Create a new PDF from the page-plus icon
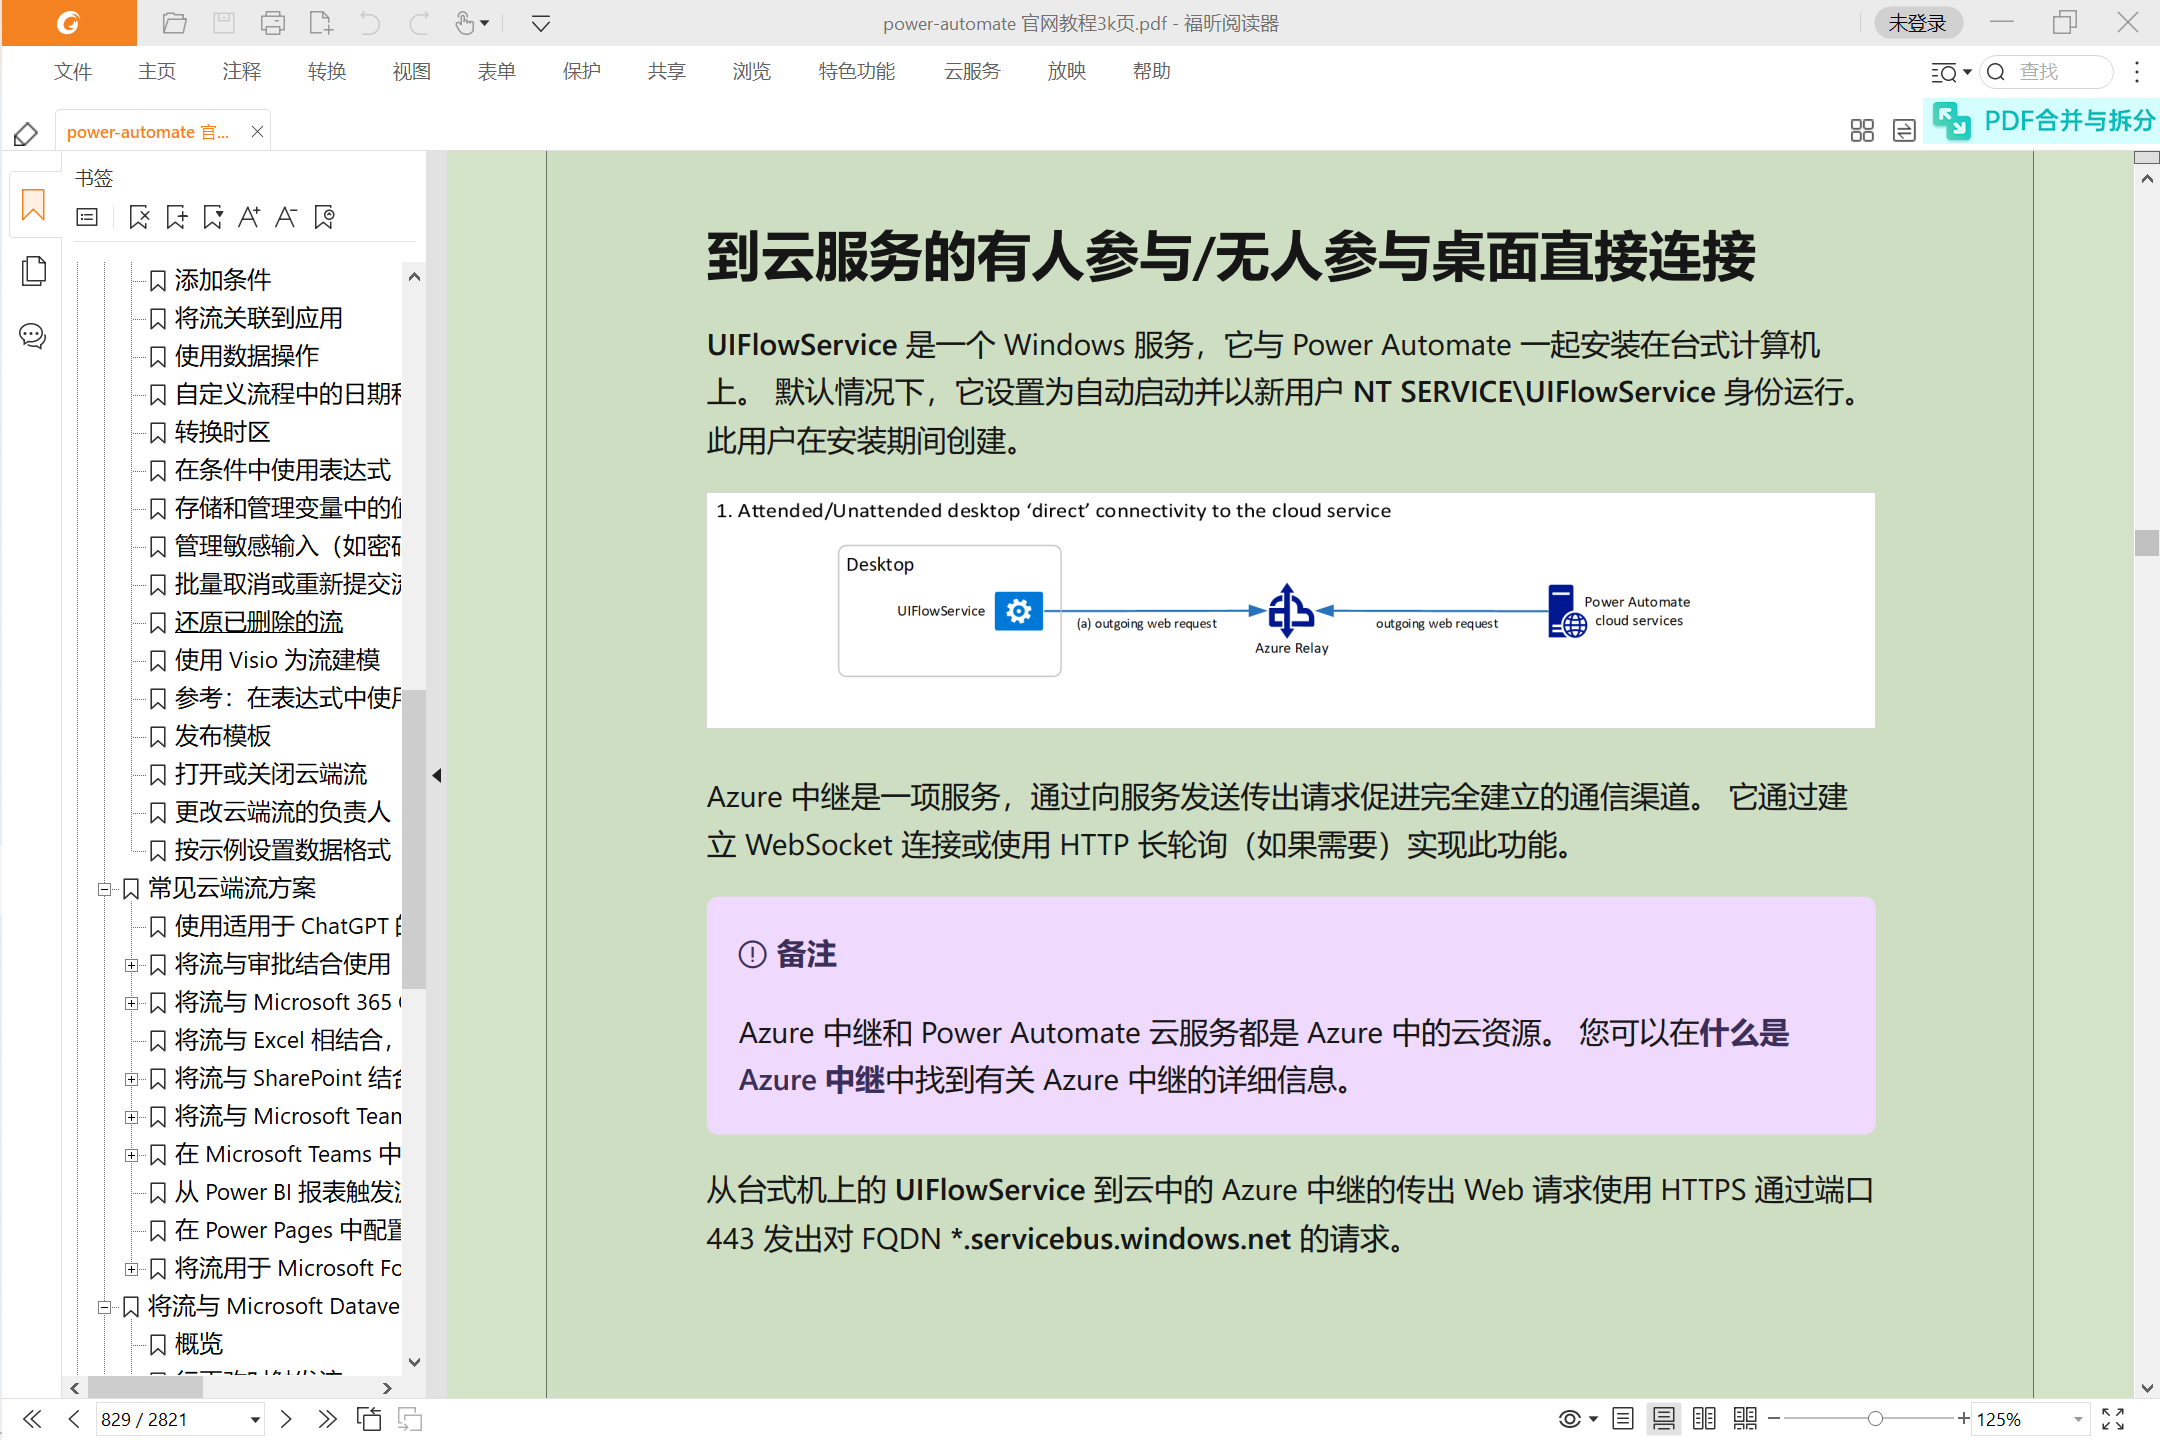Image resolution: width=2160 pixels, height=1440 pixels. [x=321, y=23]
